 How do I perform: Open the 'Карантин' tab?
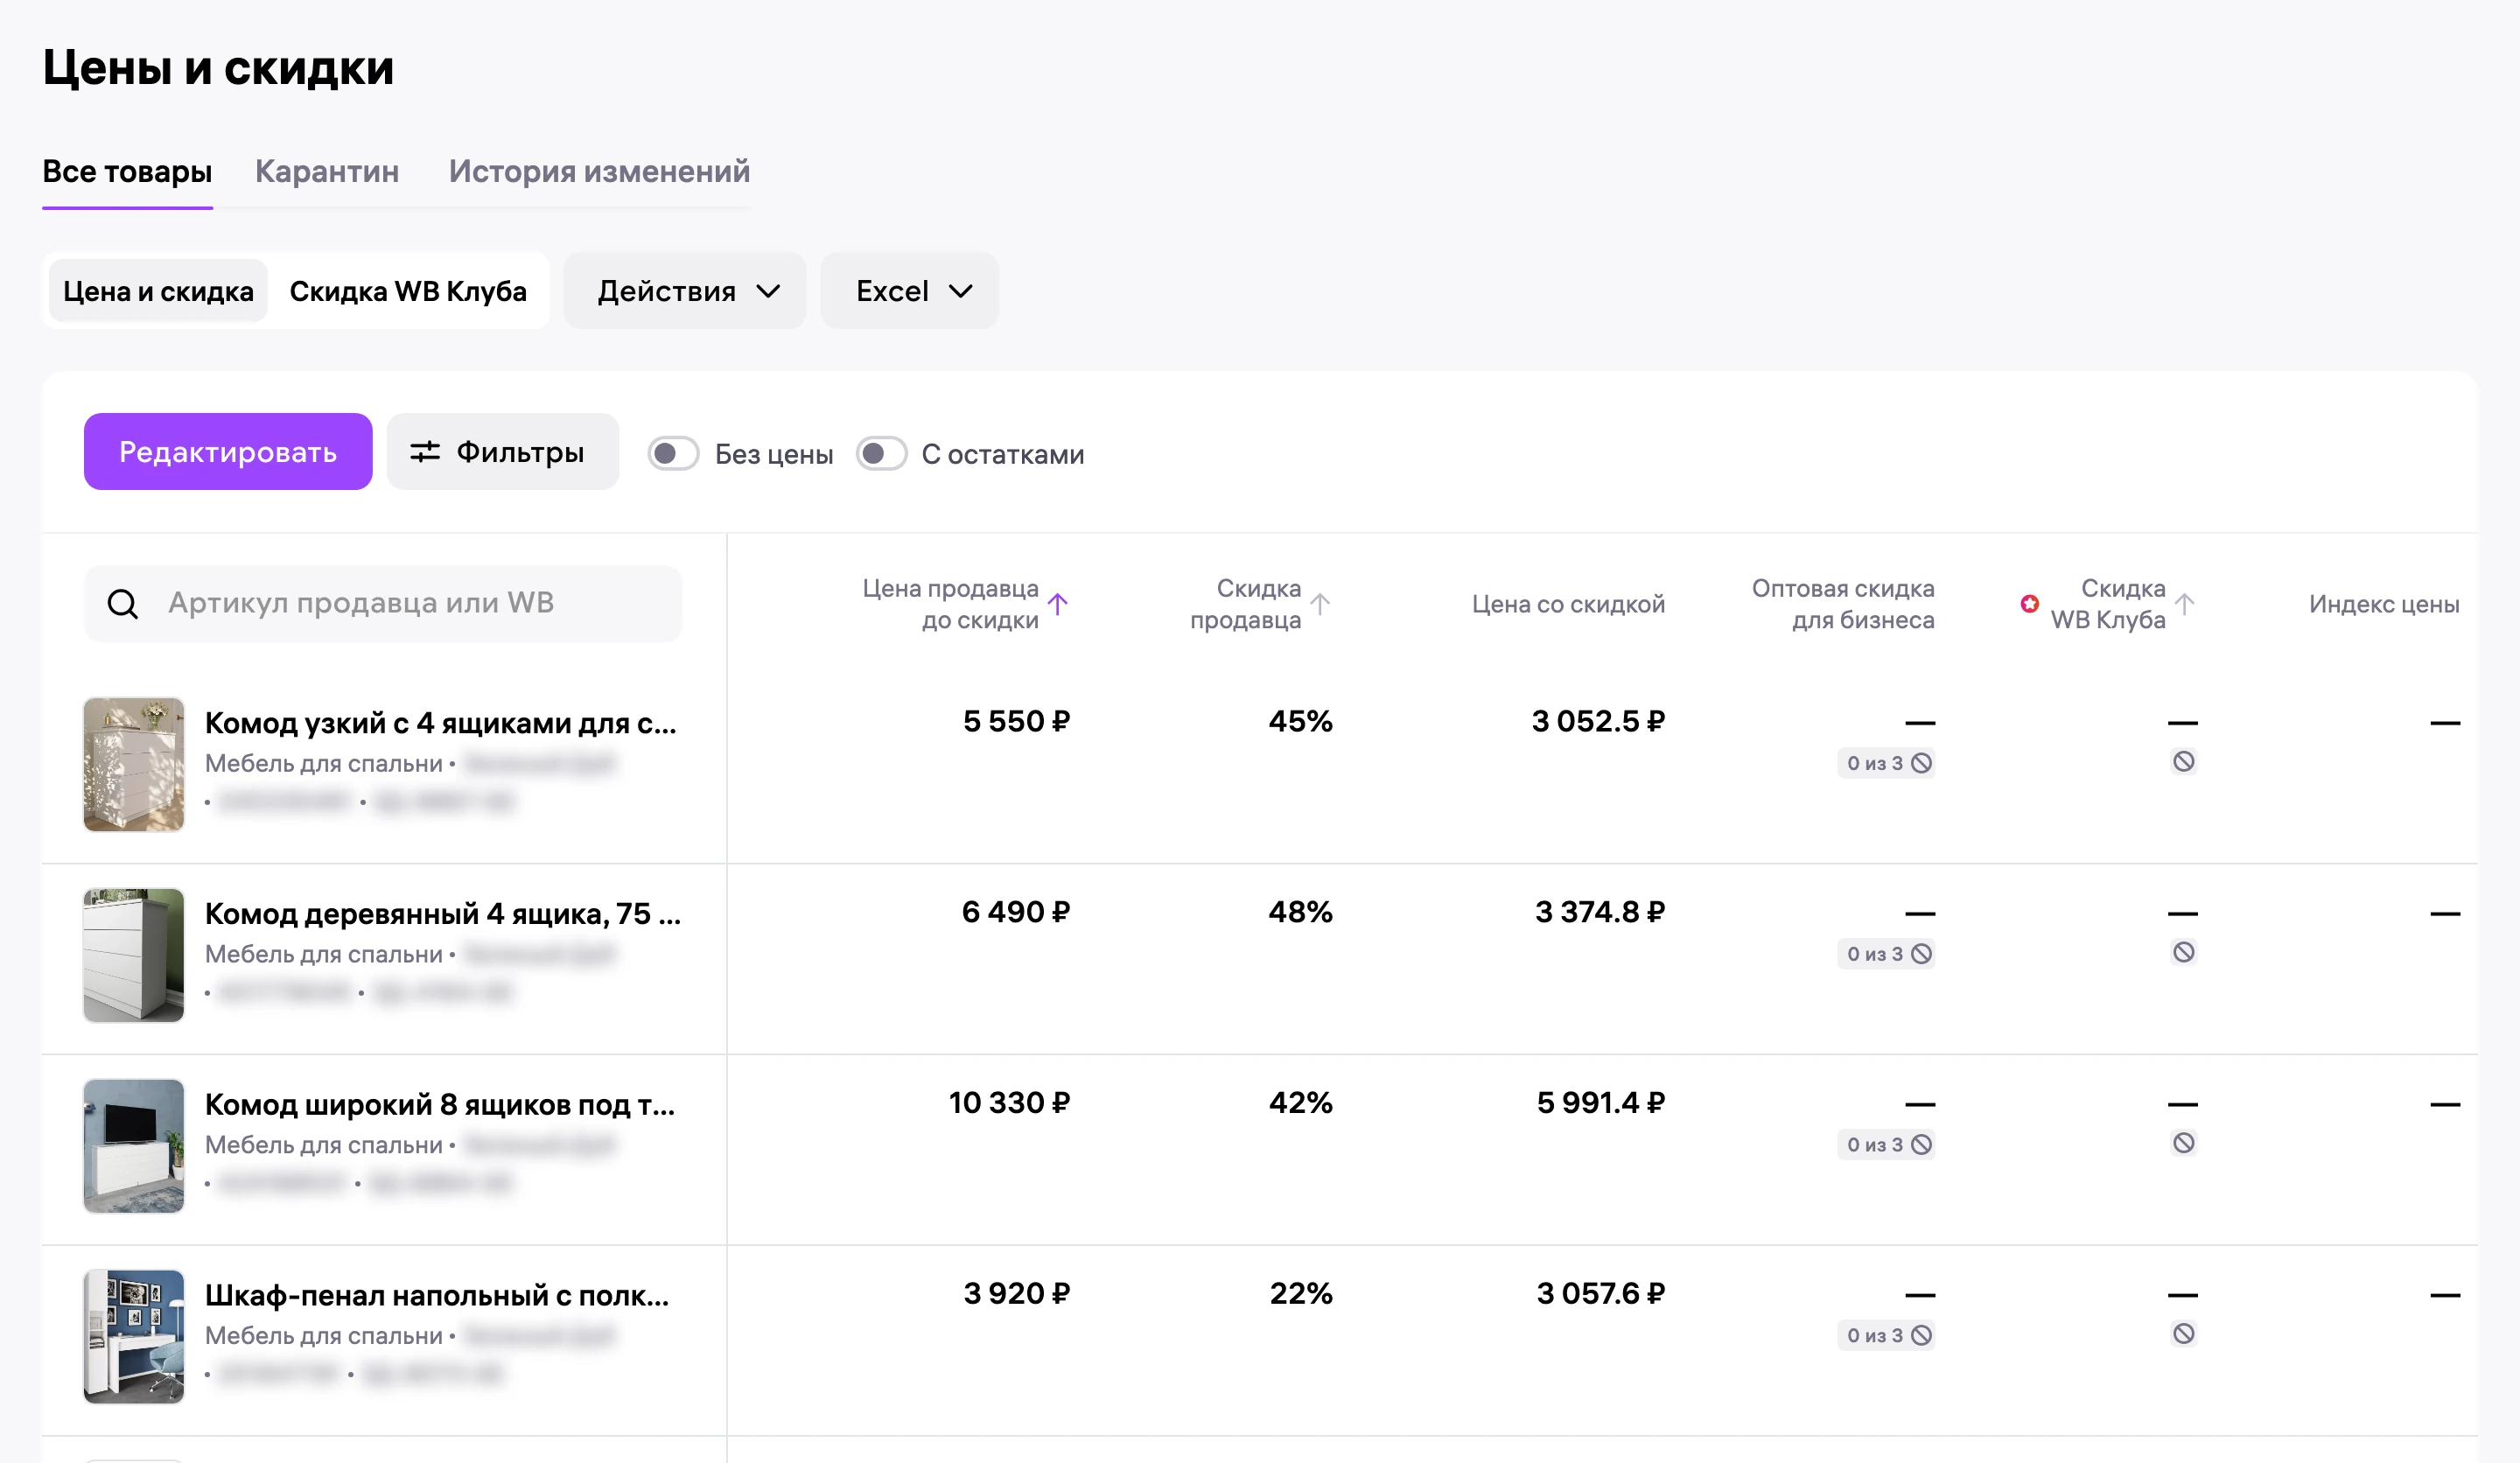tap(327, 171)
